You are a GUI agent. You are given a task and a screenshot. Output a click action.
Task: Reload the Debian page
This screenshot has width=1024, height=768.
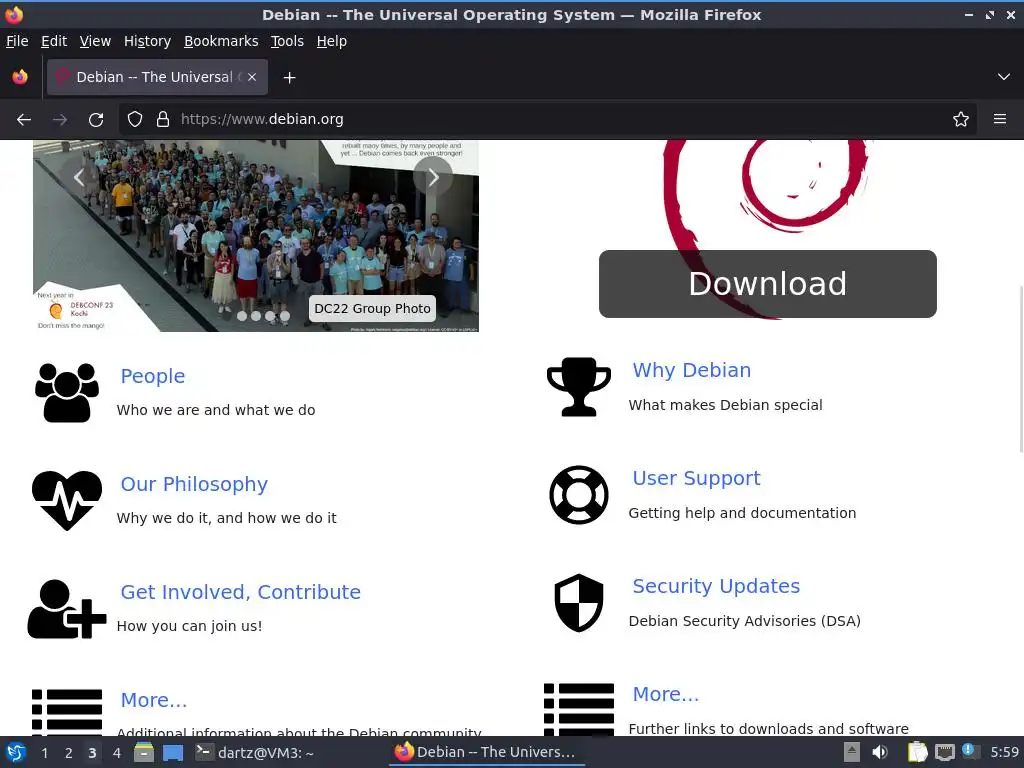pos(96,120)
